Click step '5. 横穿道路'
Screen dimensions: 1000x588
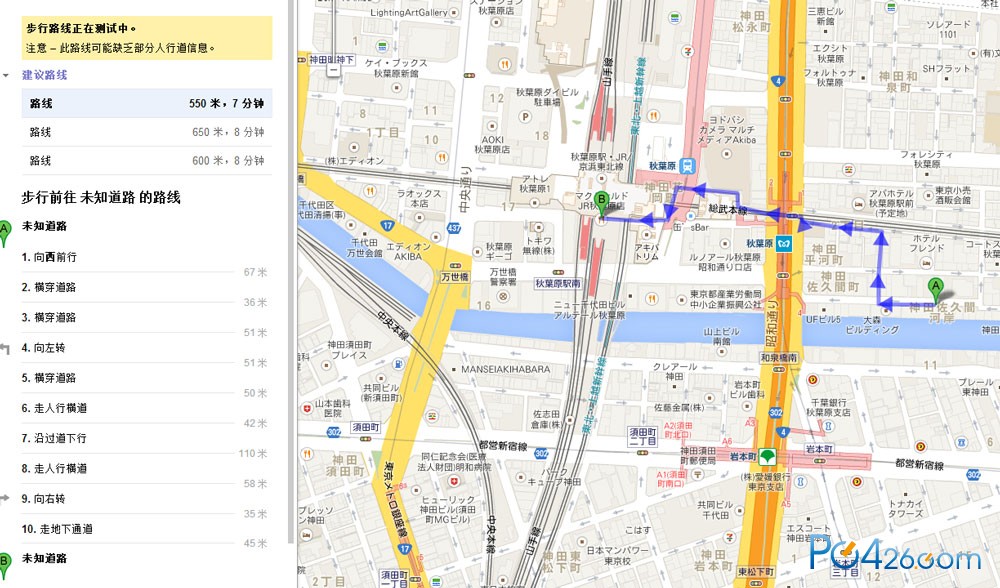(x=49, y=378)
